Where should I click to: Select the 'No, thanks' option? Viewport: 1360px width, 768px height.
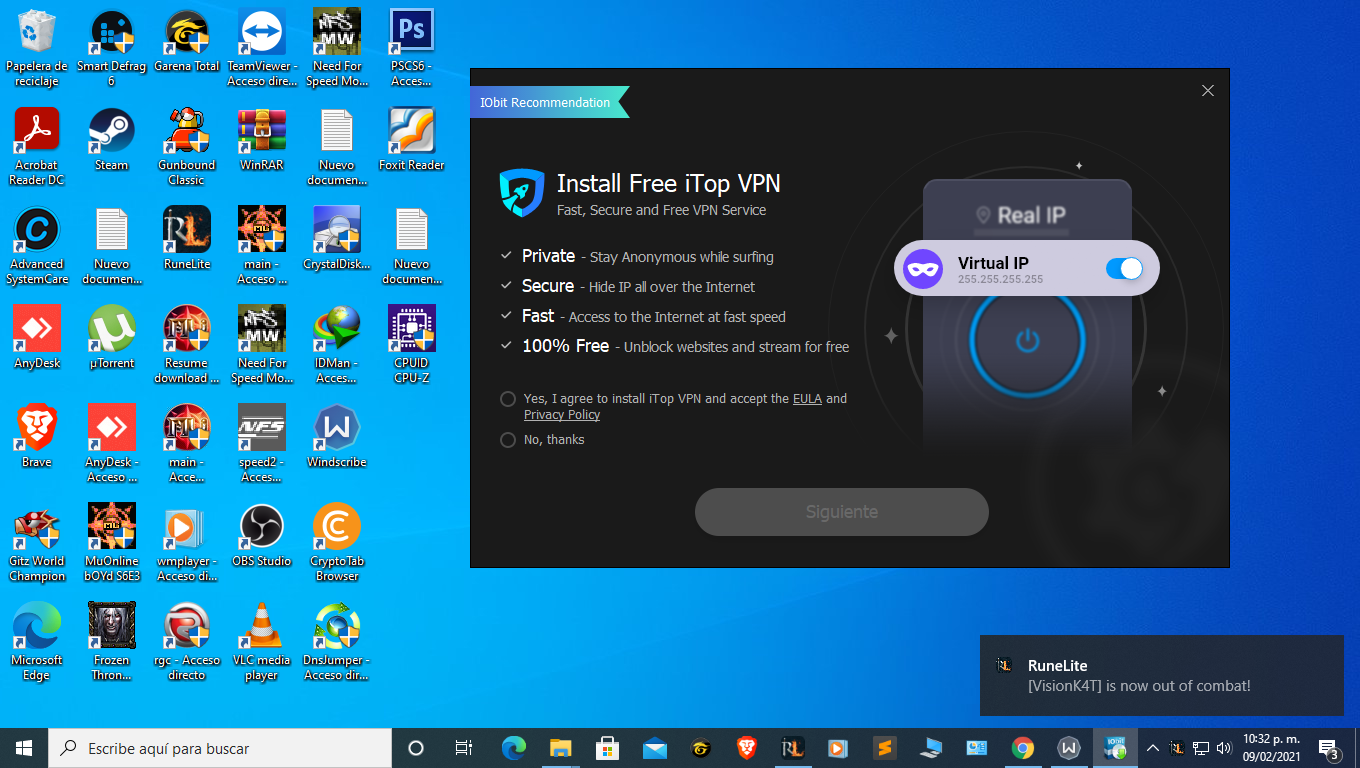508,440
